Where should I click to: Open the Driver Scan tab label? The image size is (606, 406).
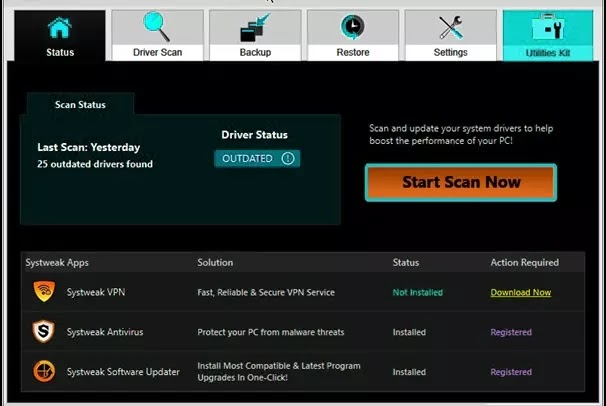[157, 52]
